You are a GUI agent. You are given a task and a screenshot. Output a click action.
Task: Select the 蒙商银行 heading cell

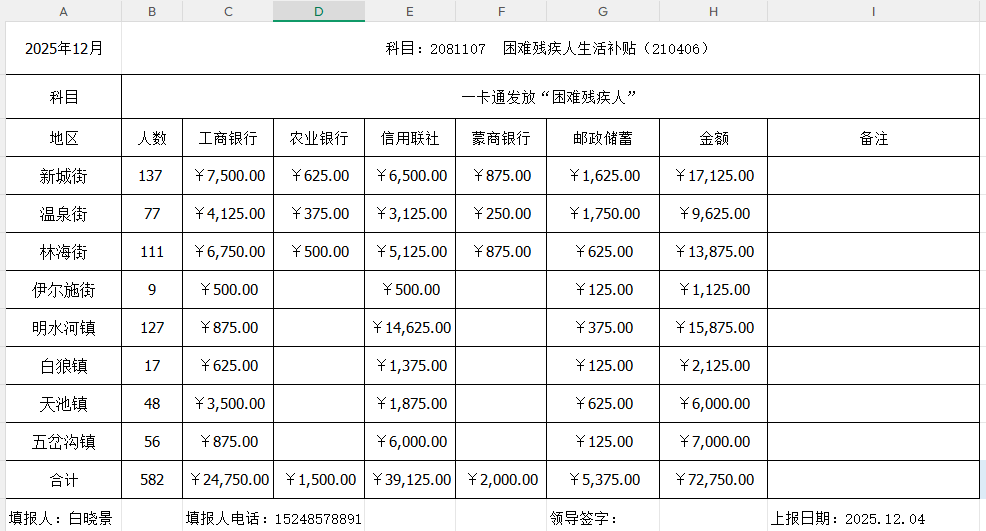(x=500, y=138)
